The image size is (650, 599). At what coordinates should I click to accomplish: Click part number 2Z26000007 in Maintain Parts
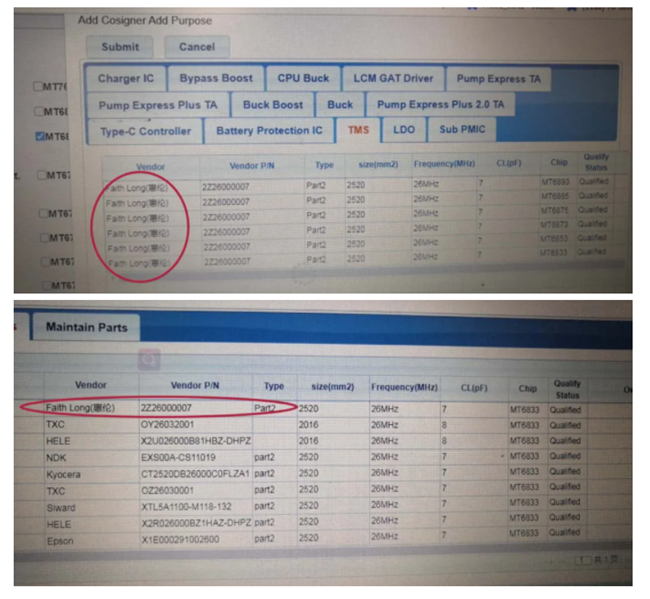point(166,408)
